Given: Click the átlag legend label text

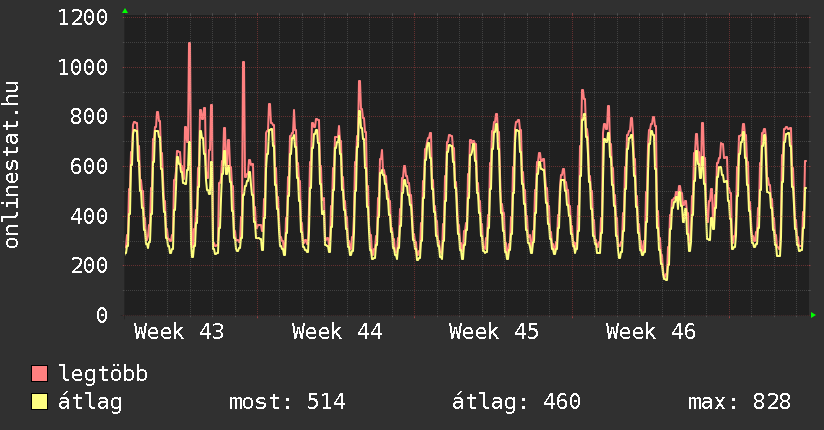Looking at the screenshot, I should (x=90, y=403).
